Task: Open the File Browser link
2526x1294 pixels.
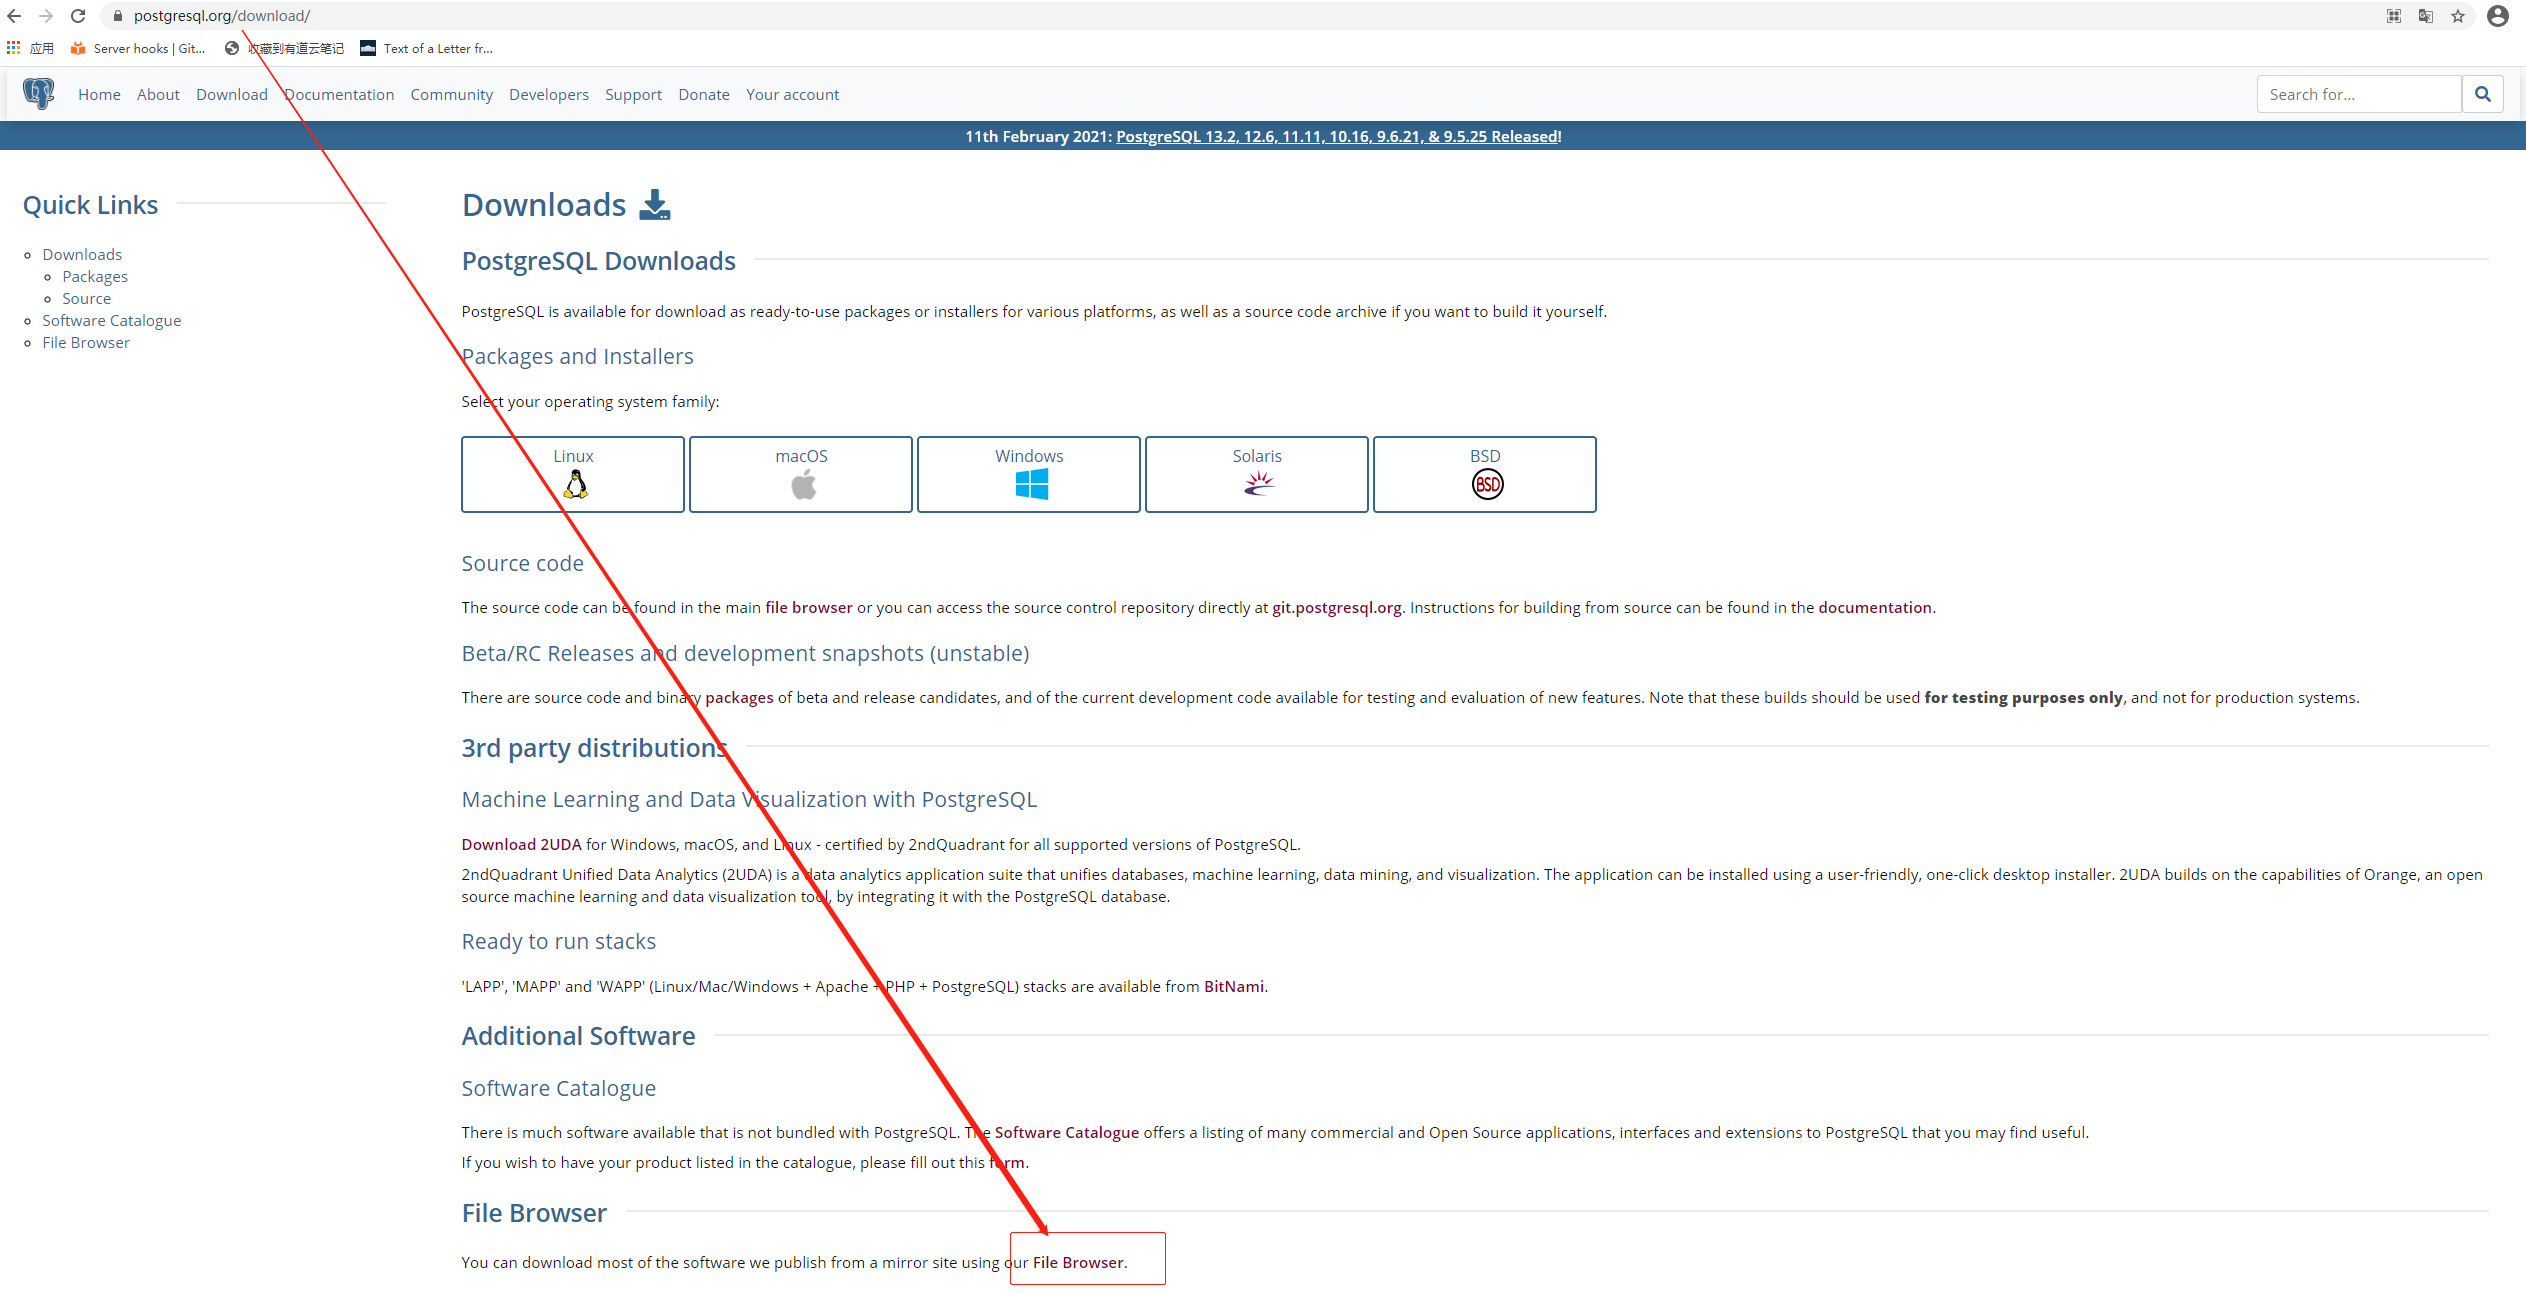Action: click(x=1078, y=1262)
